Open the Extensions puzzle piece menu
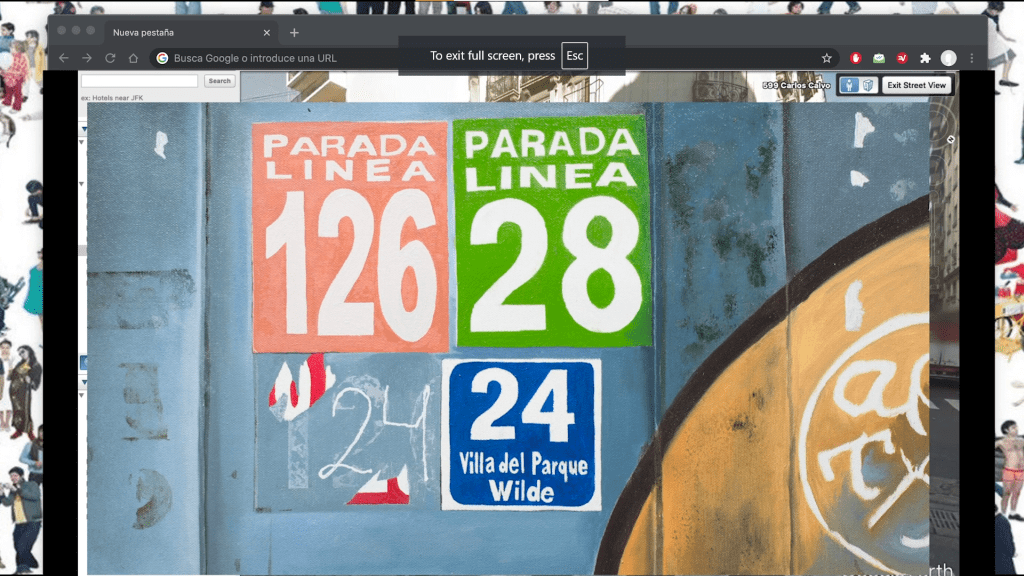The height and width of the screenshot is (576, 1024). coord(925,58)
